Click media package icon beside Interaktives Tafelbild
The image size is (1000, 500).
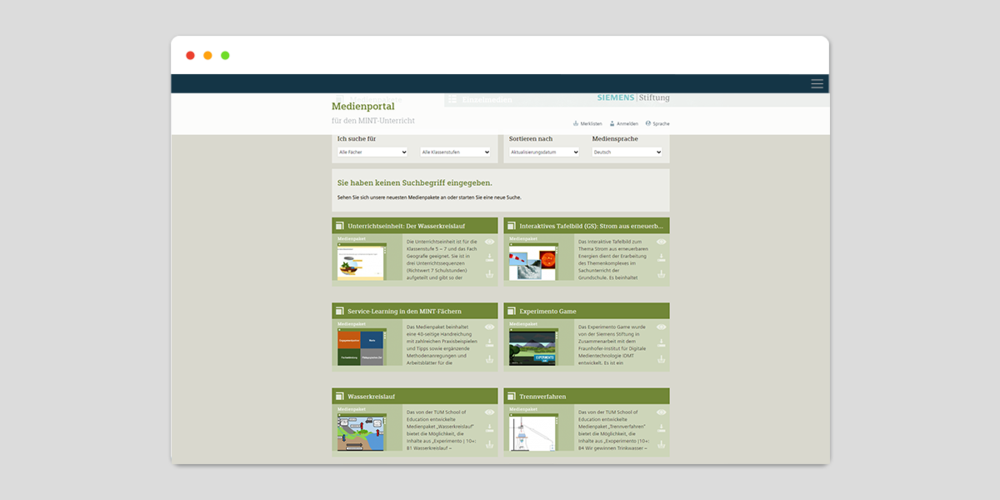click(x=511, y=226)
